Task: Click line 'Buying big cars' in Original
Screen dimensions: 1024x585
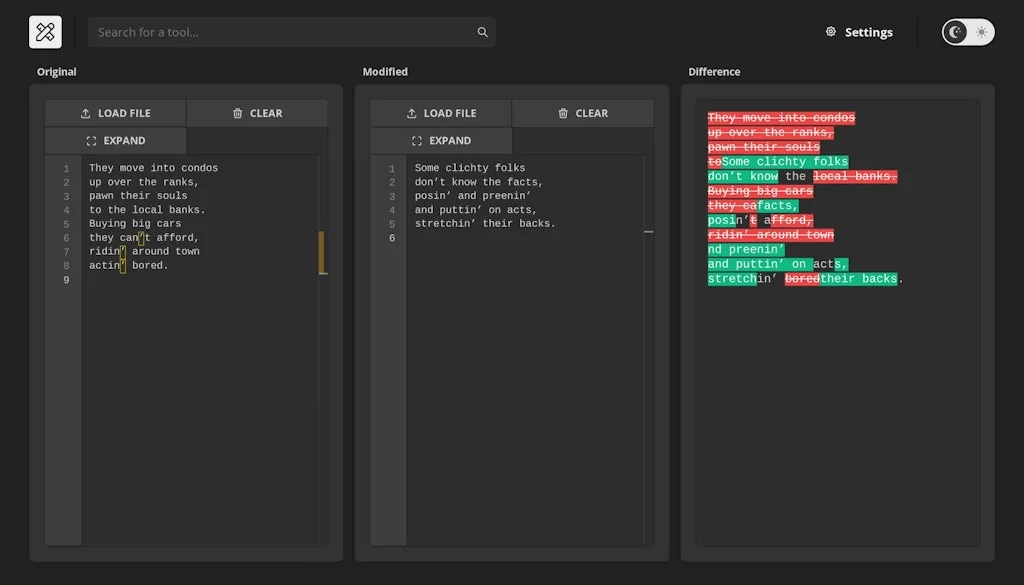Action: [135, 224]
